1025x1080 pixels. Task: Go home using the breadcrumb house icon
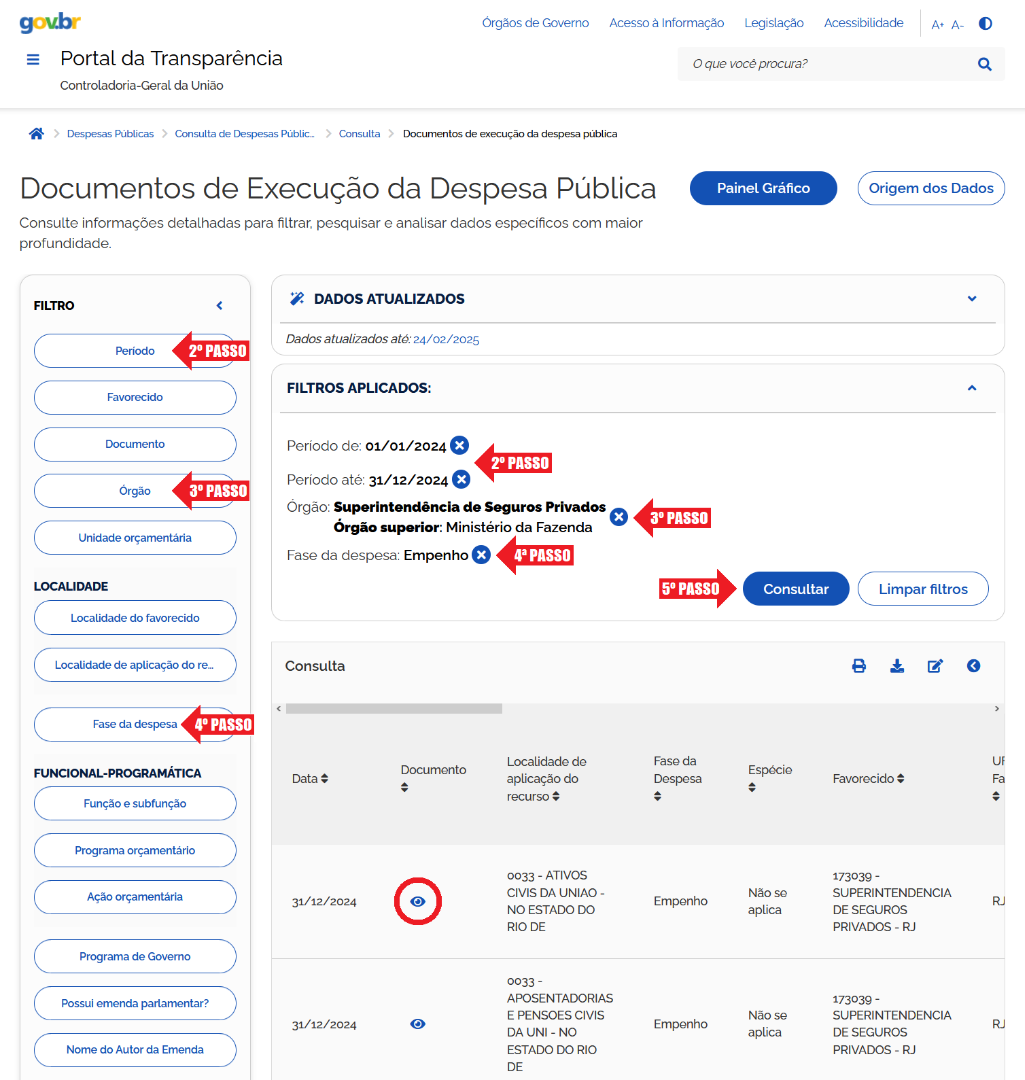(36, 132)
